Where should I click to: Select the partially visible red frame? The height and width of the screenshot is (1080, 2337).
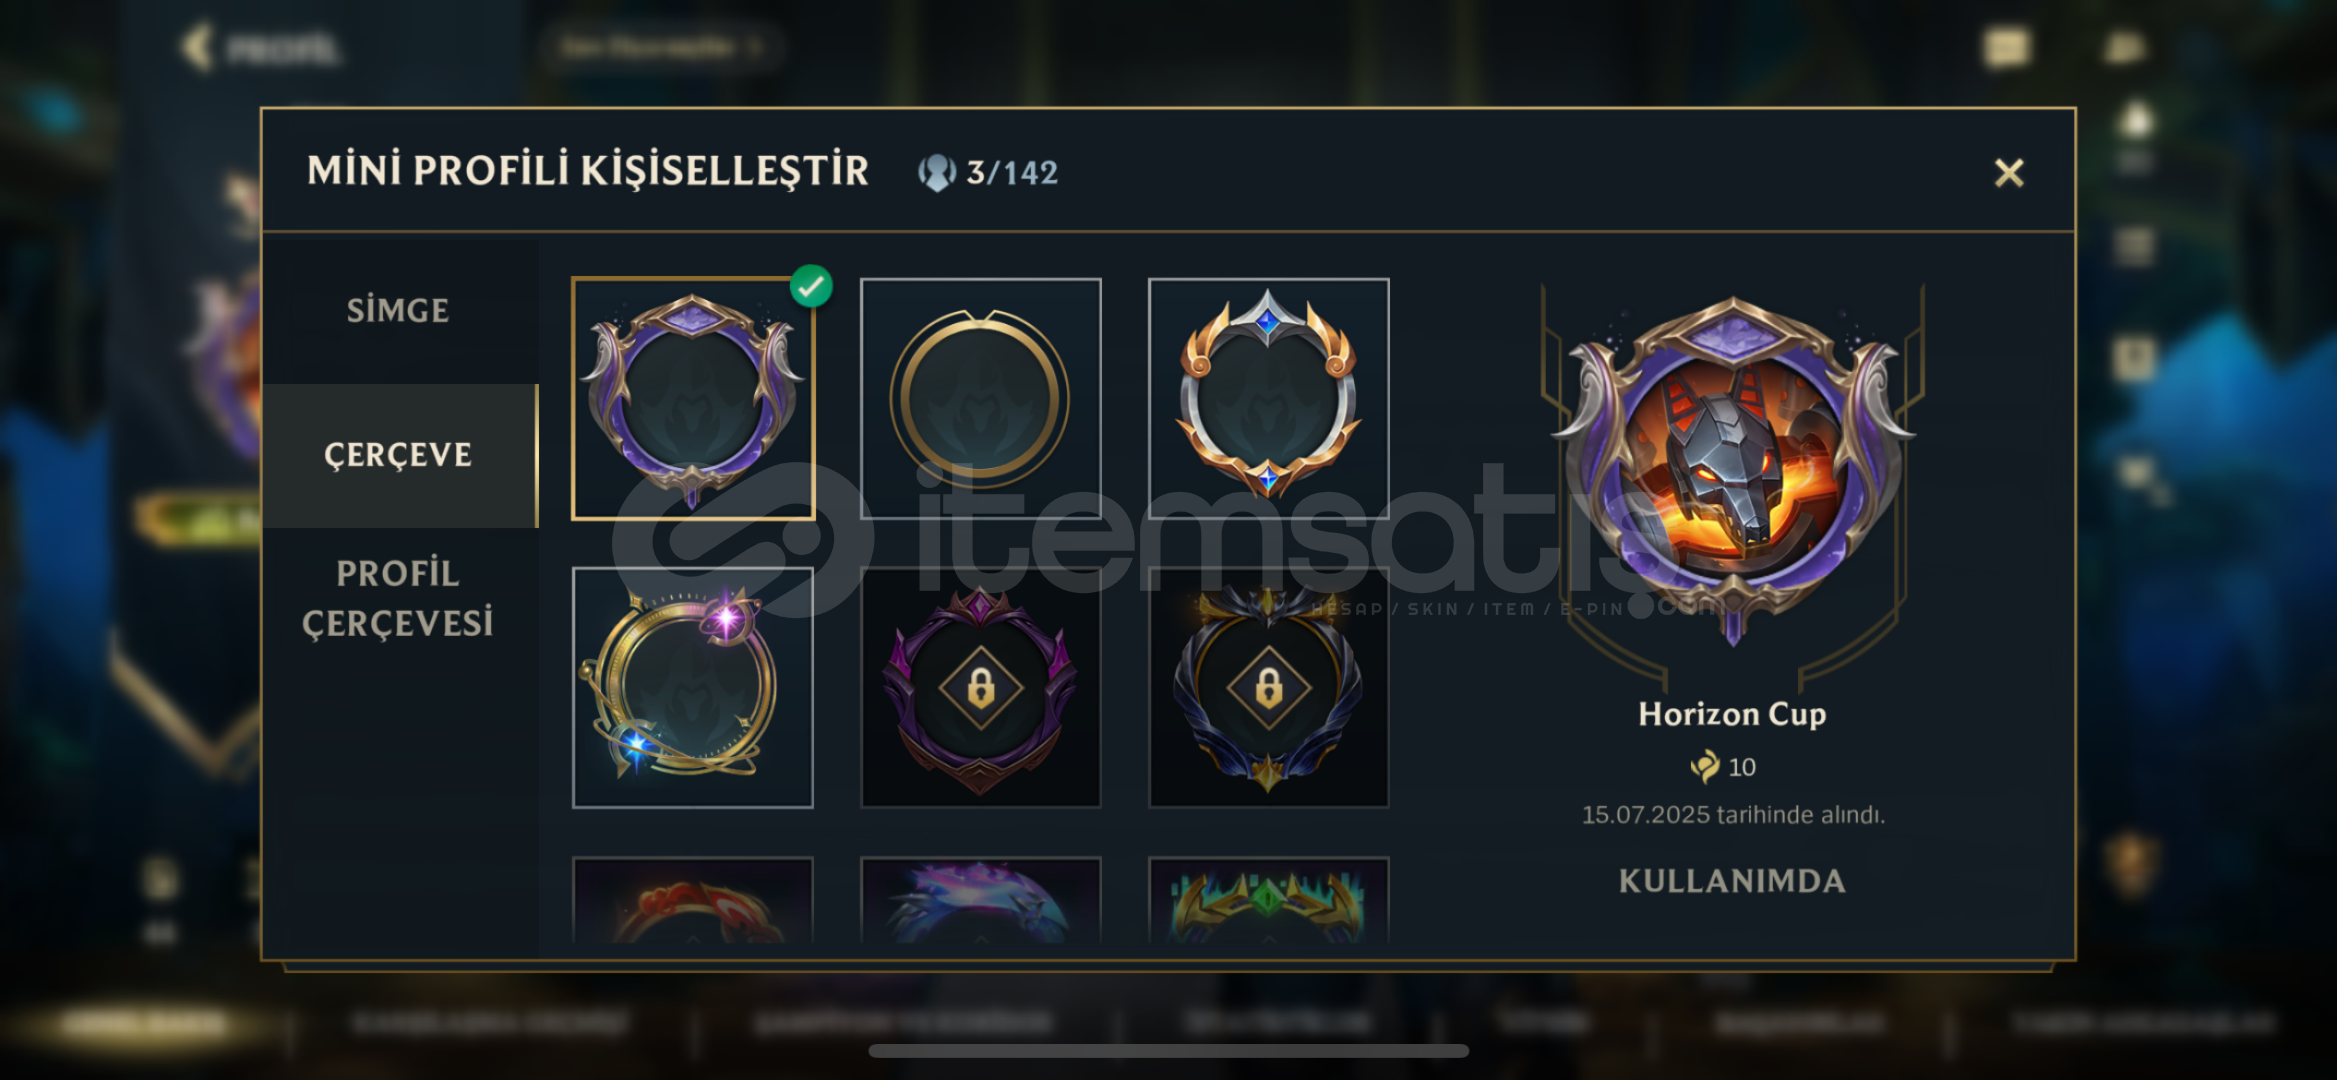point(692,900)
